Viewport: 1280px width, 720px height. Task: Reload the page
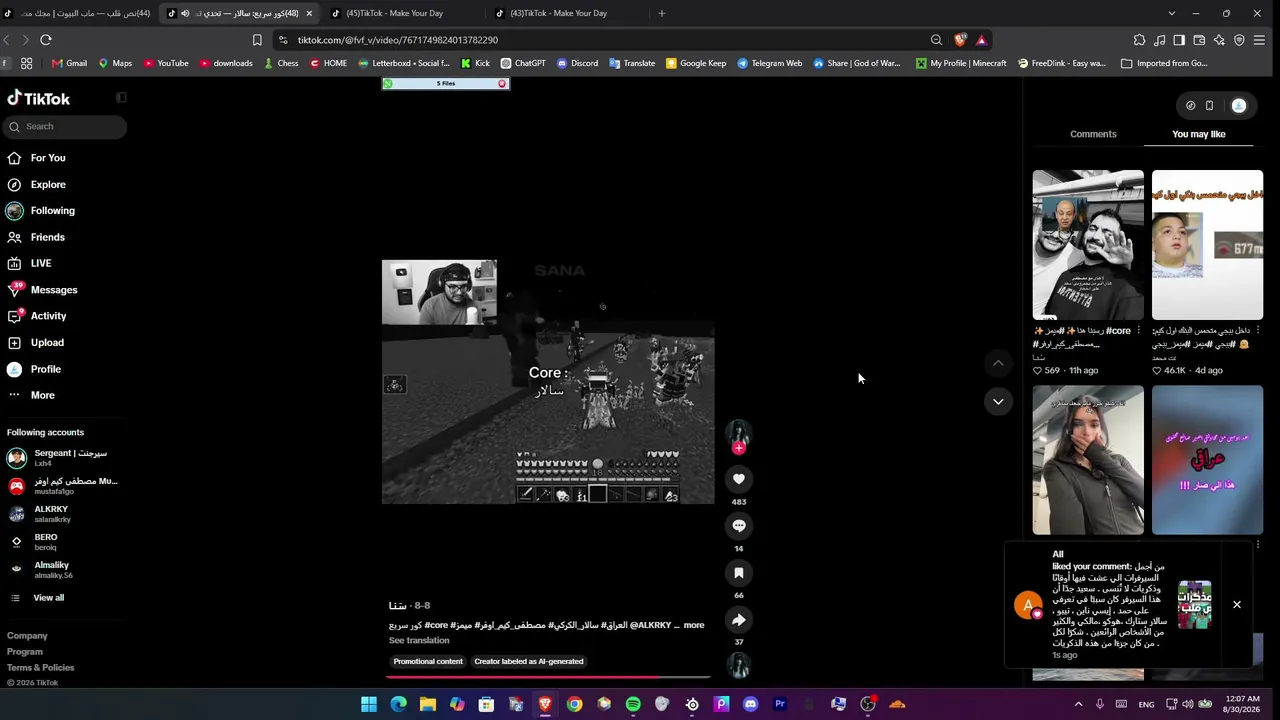point(46,40)
